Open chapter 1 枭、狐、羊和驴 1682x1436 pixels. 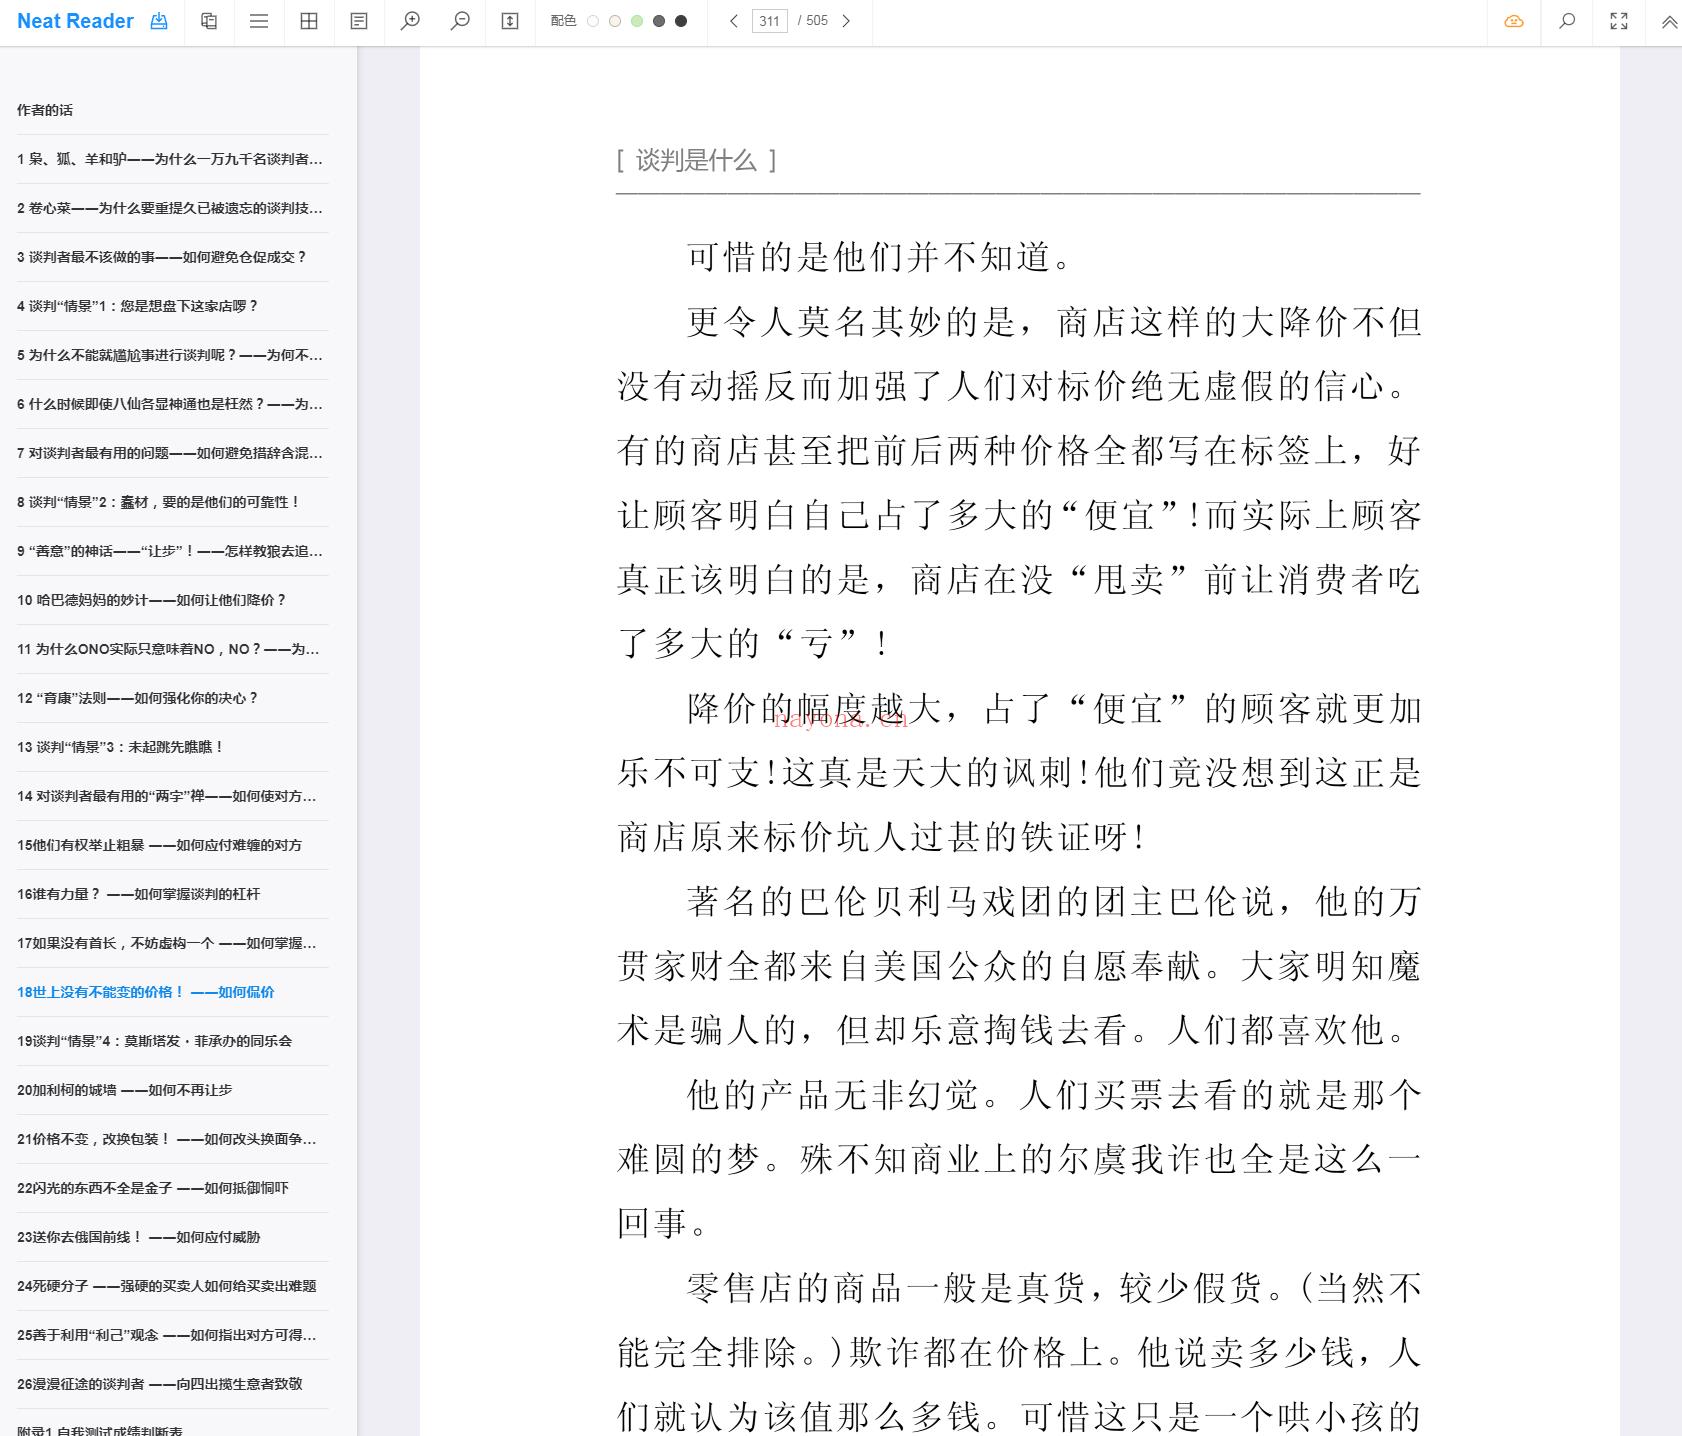point(170,159)
